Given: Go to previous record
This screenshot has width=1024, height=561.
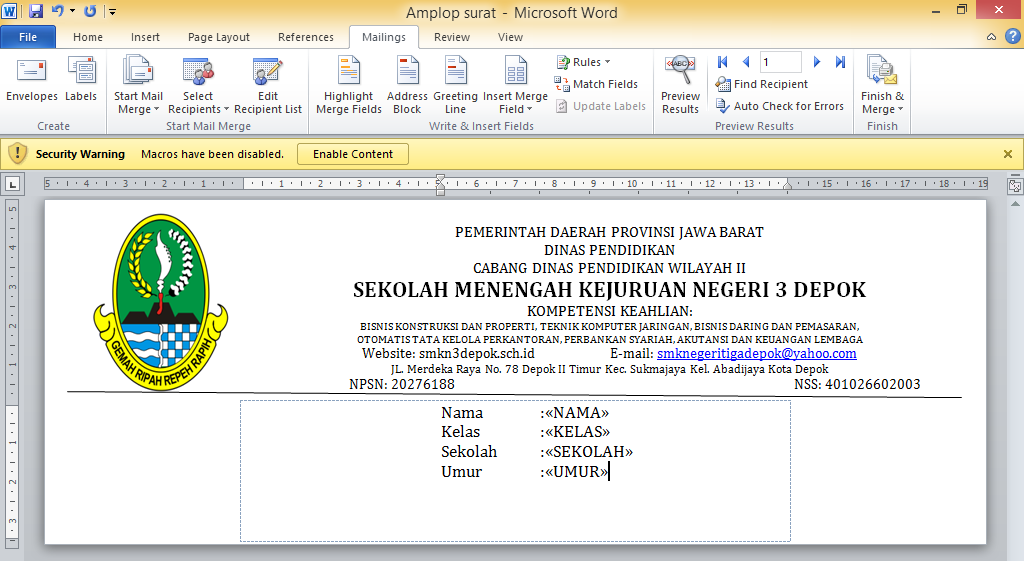Looking at the screenshot, I should coord(746,62).
